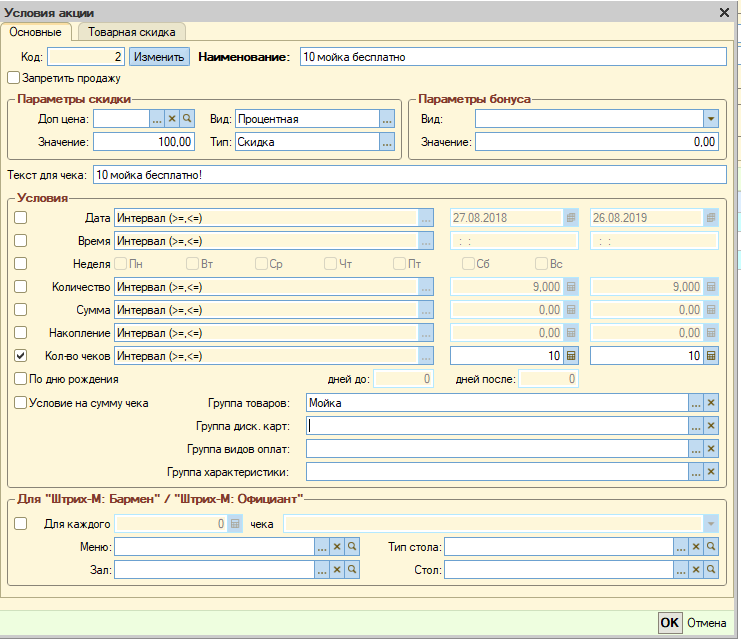Toggle Запретить продажу checkbox

(13, 77)
